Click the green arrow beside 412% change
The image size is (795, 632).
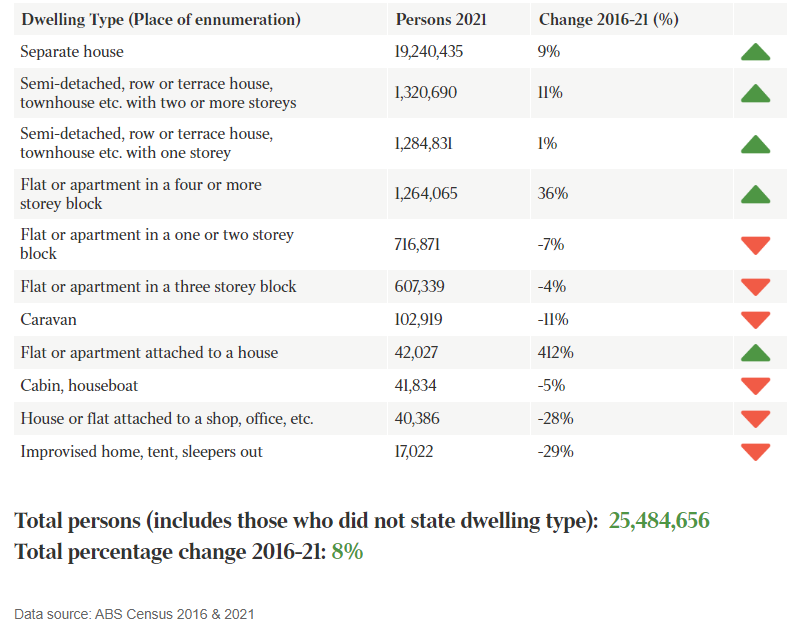tap(755, 353)
